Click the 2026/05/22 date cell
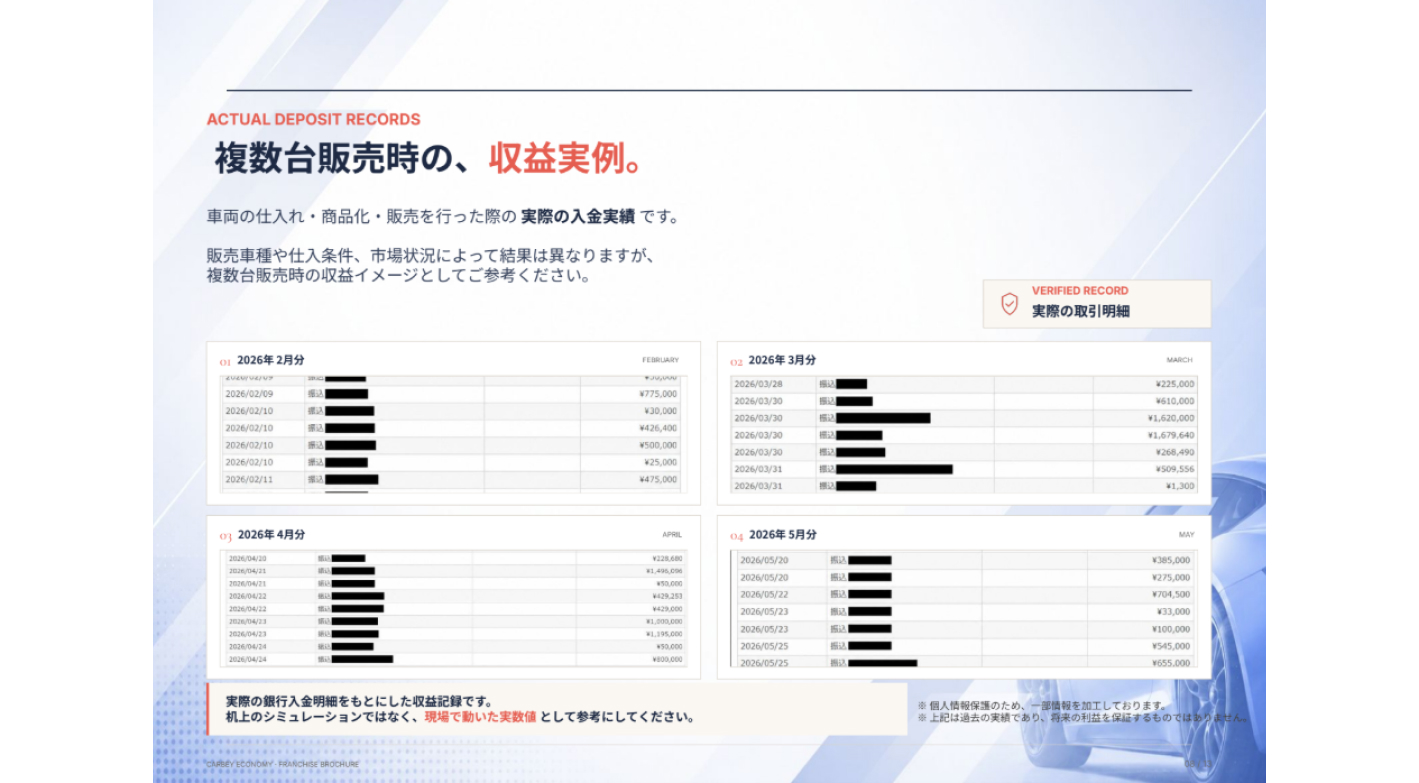This screenshot has width=1419, height=783. pos(765,594)
